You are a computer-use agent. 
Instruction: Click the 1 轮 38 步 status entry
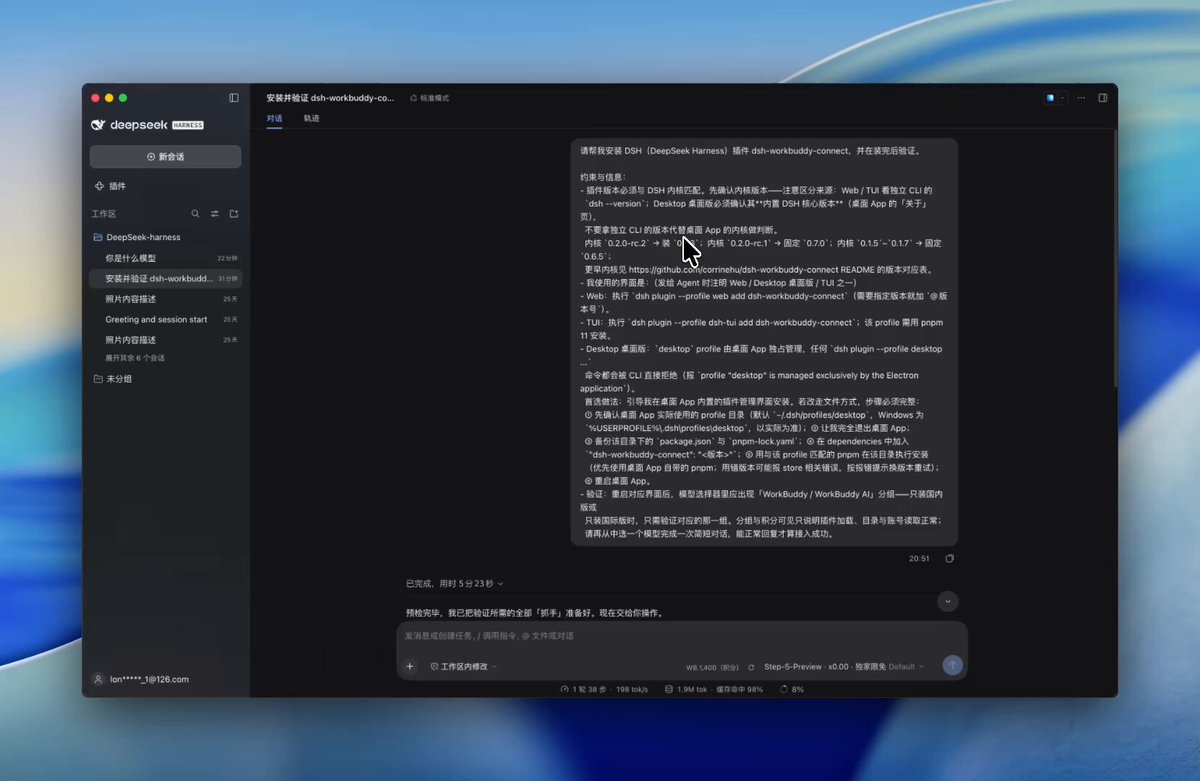point(581,689)
